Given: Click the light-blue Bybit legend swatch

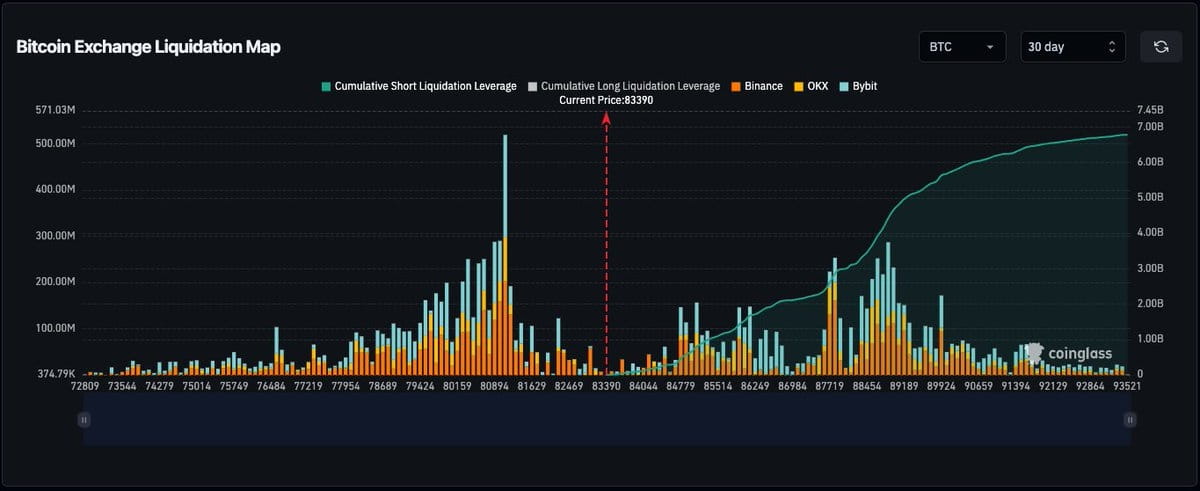Looking at the screenshot, I should click(843, 87).
